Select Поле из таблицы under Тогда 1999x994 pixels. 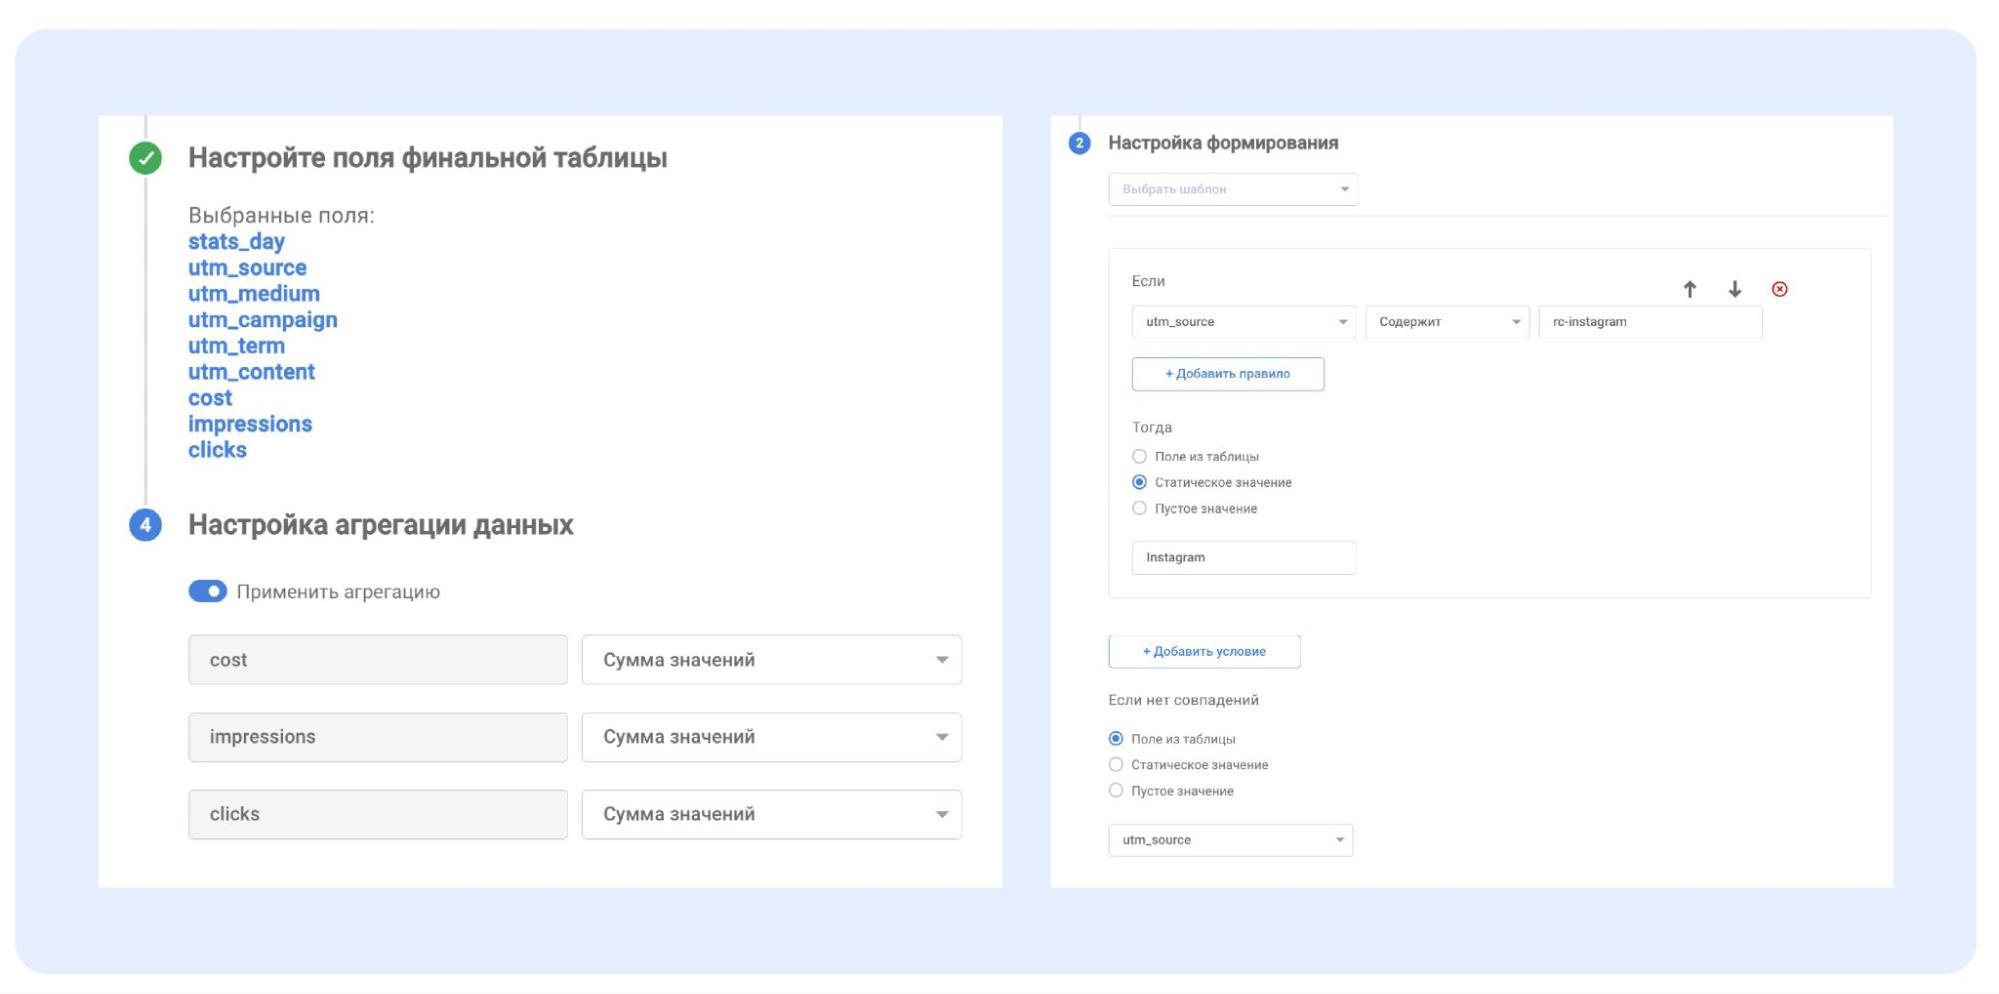pyautogui.click(x=1139, y=457)
